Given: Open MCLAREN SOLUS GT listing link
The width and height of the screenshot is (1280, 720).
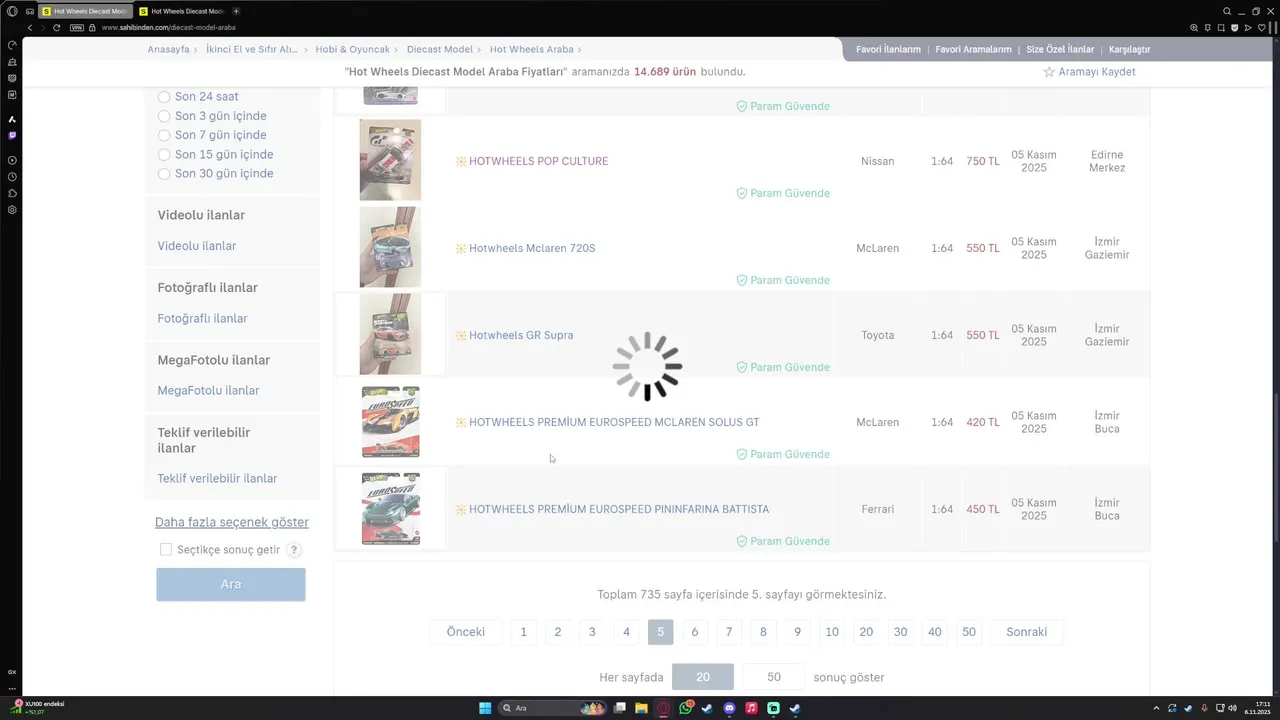Looking at the screenshot, I should (x=614, y=422).
